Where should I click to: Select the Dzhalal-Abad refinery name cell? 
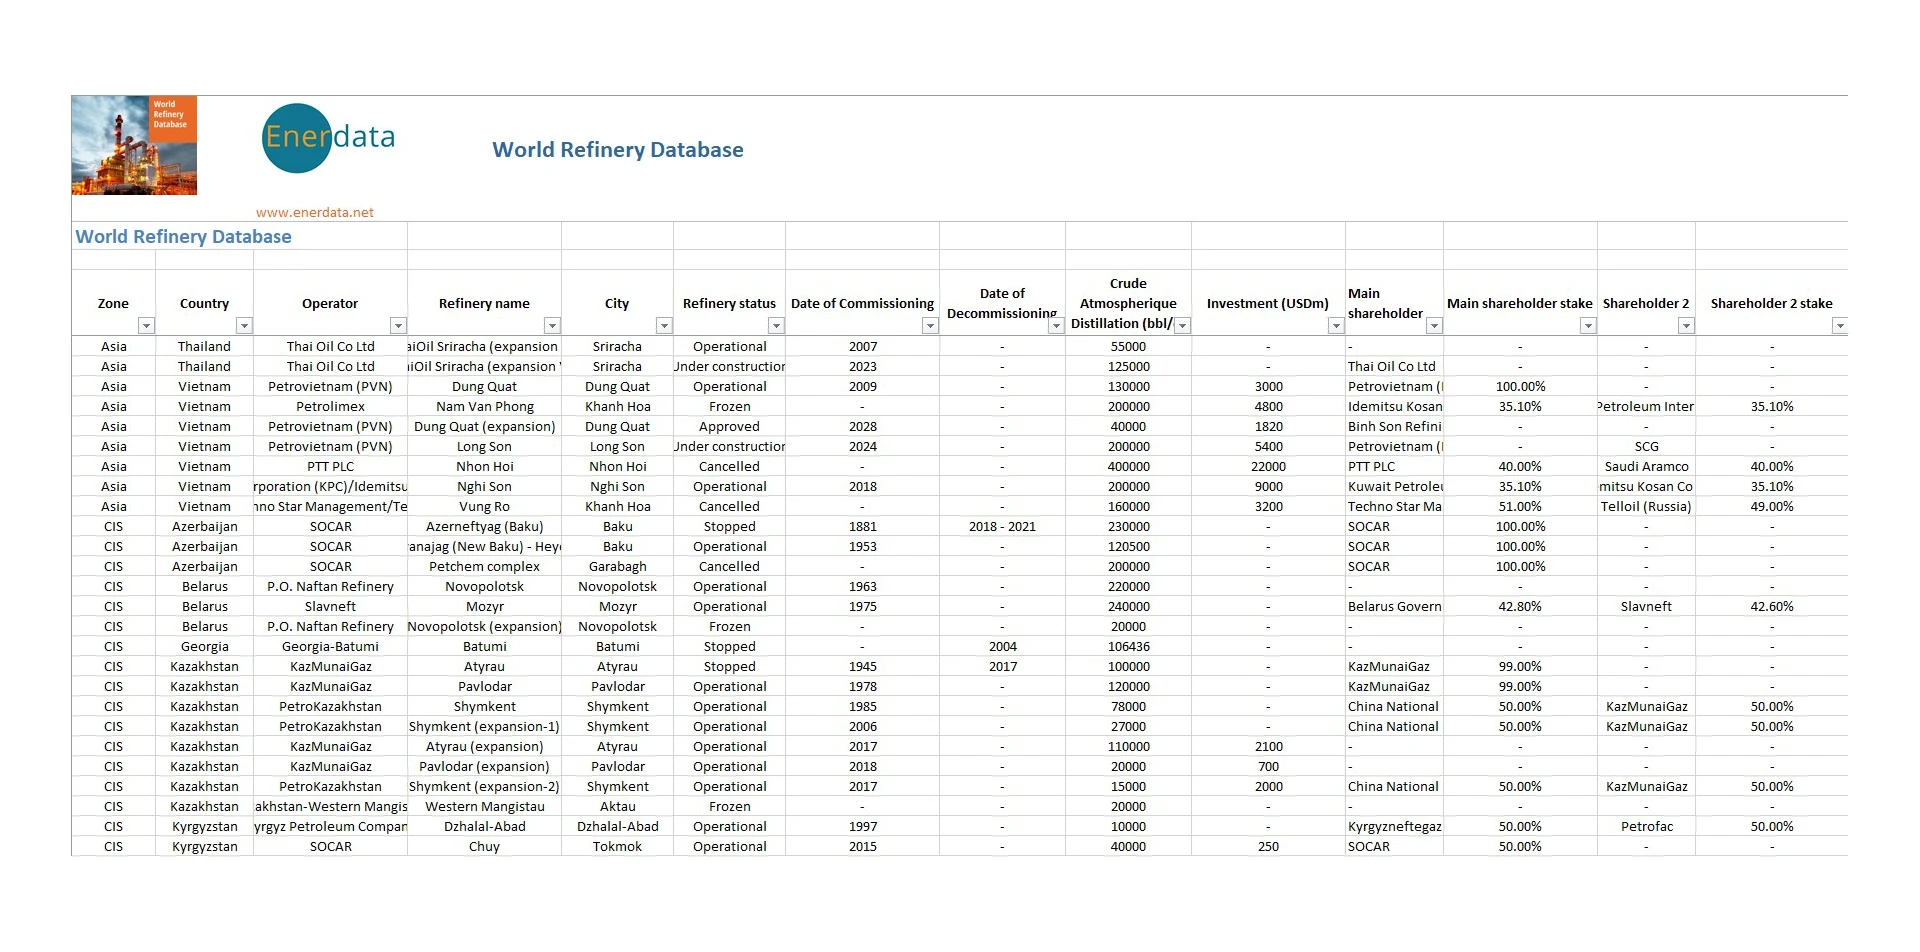pyautogui.click(x=484, y=826)
